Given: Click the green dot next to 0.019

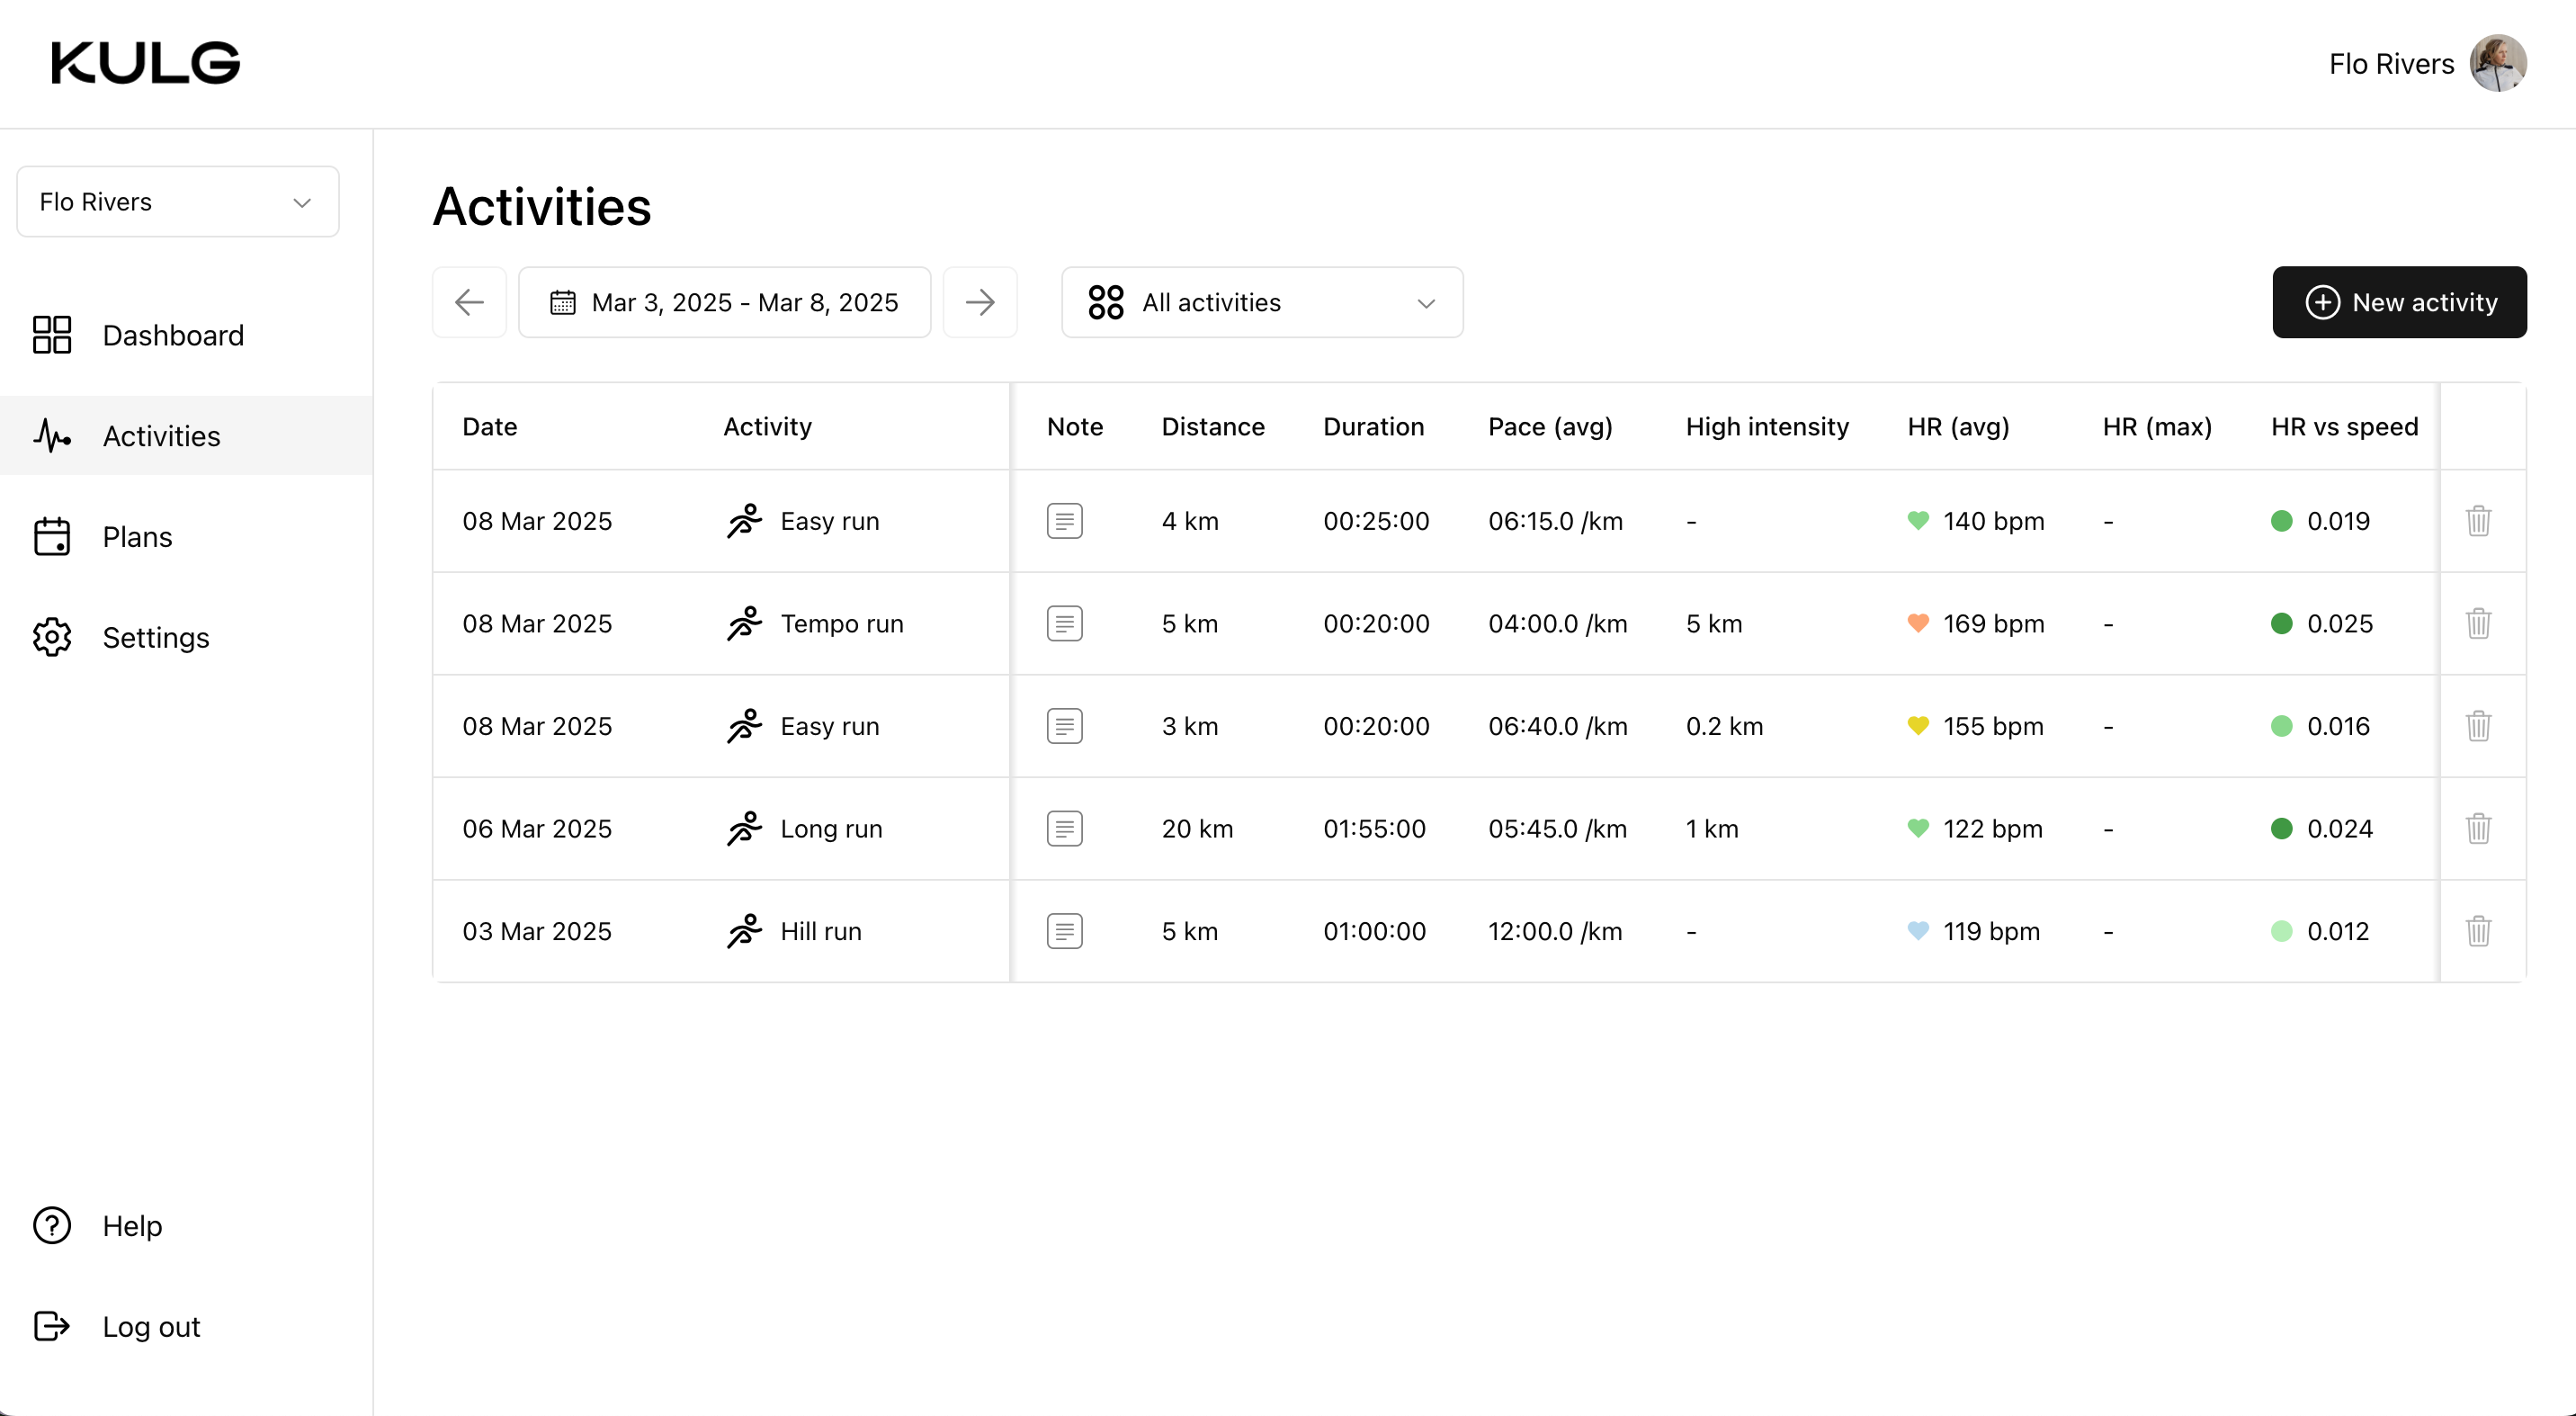Looking at the screenshot, I should click(2281, 521).
